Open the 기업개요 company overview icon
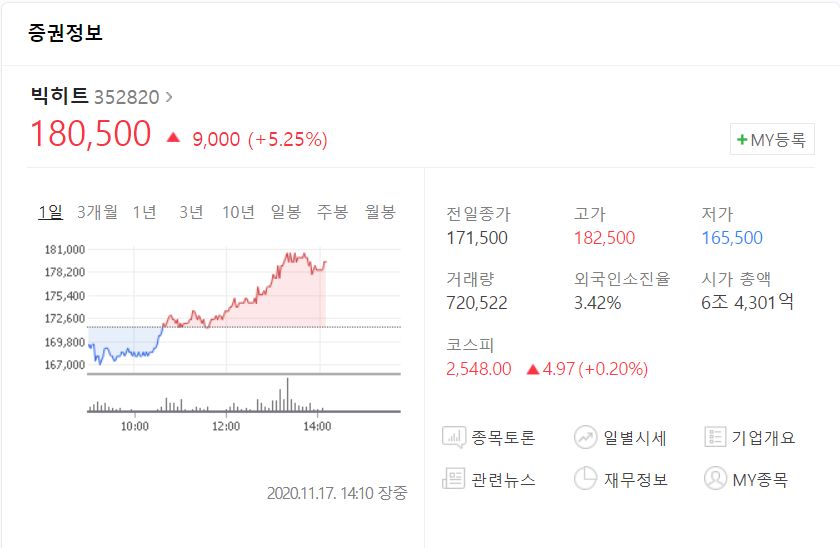This screenshot has height=548, width=840. click(715, 437)
